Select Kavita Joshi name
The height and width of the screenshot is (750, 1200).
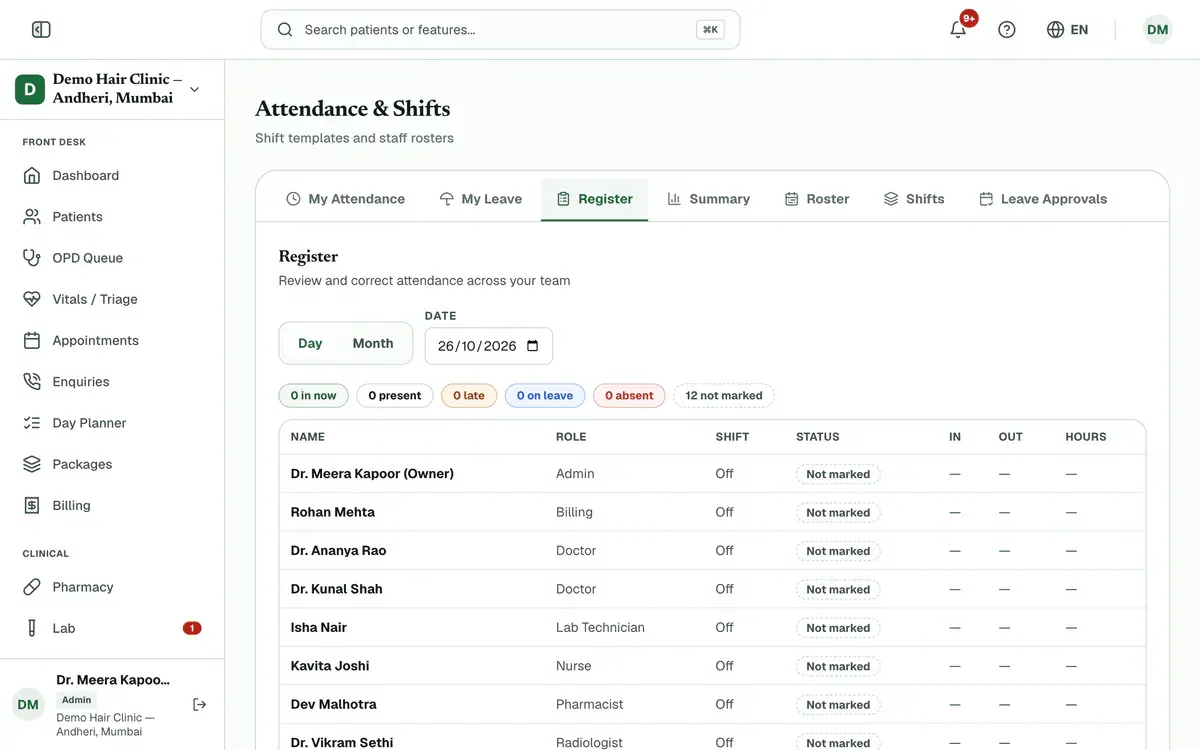(330, 666)
